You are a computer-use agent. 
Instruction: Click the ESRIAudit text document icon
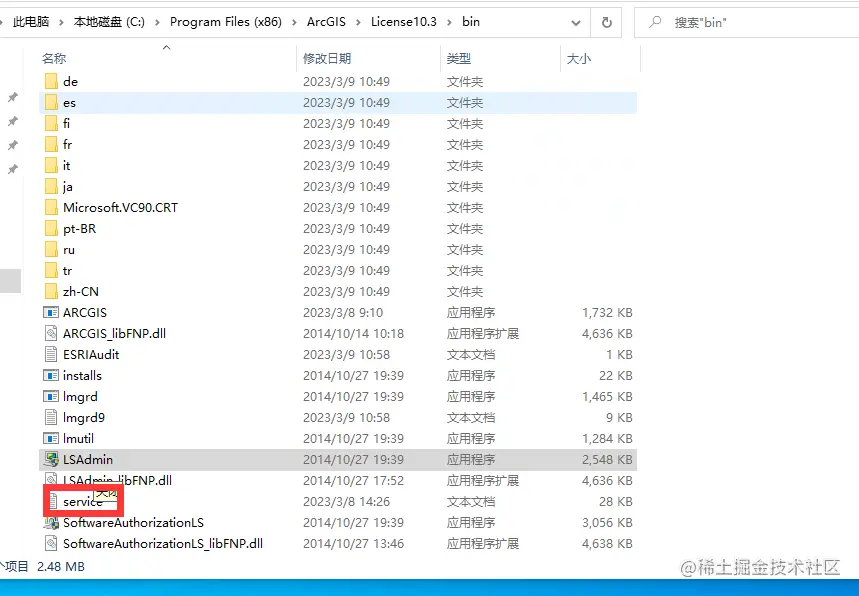(51, 354)
